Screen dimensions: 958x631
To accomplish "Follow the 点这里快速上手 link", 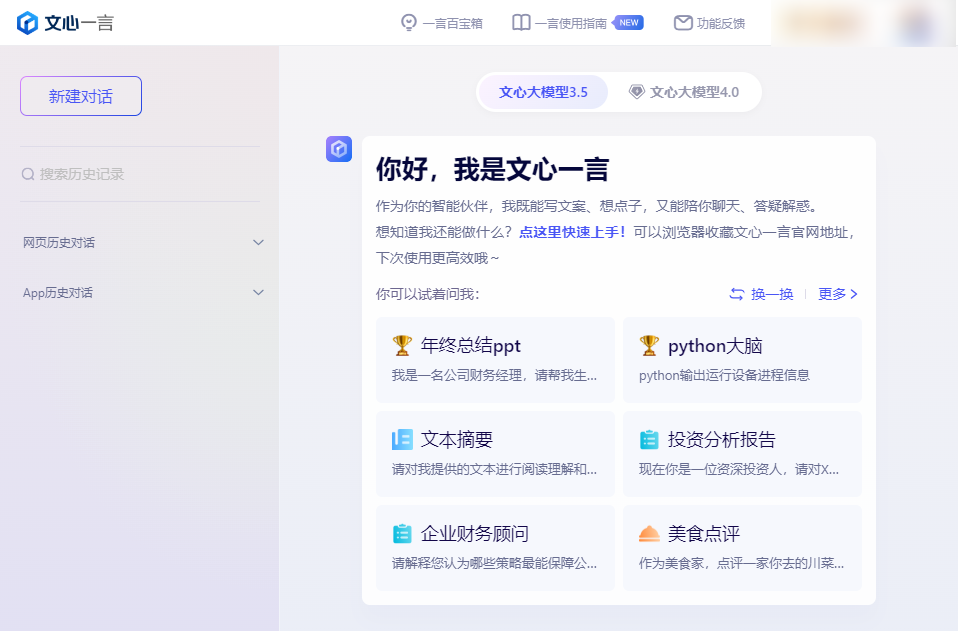I will pyautogui.click(x=572, y=232).
